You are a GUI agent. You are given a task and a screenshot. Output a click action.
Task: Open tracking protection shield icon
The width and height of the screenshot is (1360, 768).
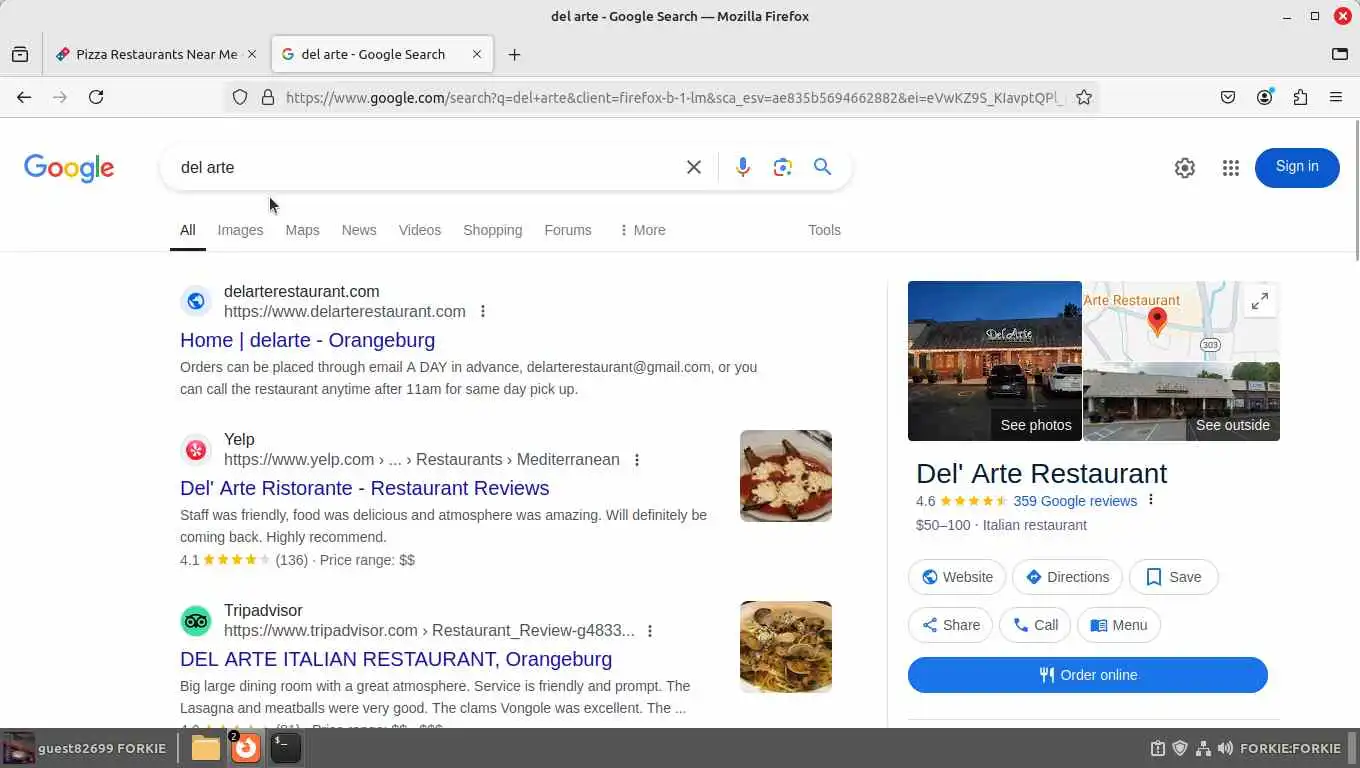[x=240, y=97]
